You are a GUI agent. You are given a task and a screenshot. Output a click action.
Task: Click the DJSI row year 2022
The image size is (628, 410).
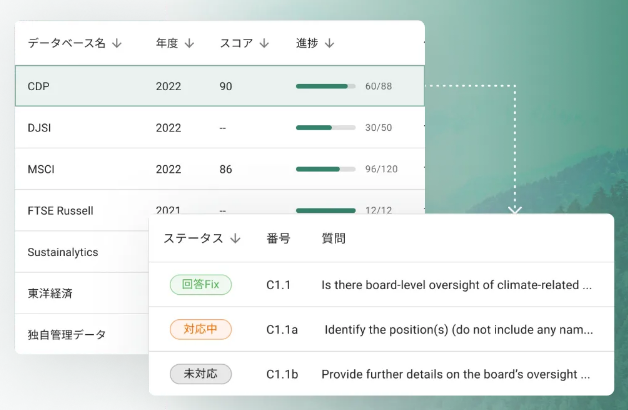coord(169,128)
